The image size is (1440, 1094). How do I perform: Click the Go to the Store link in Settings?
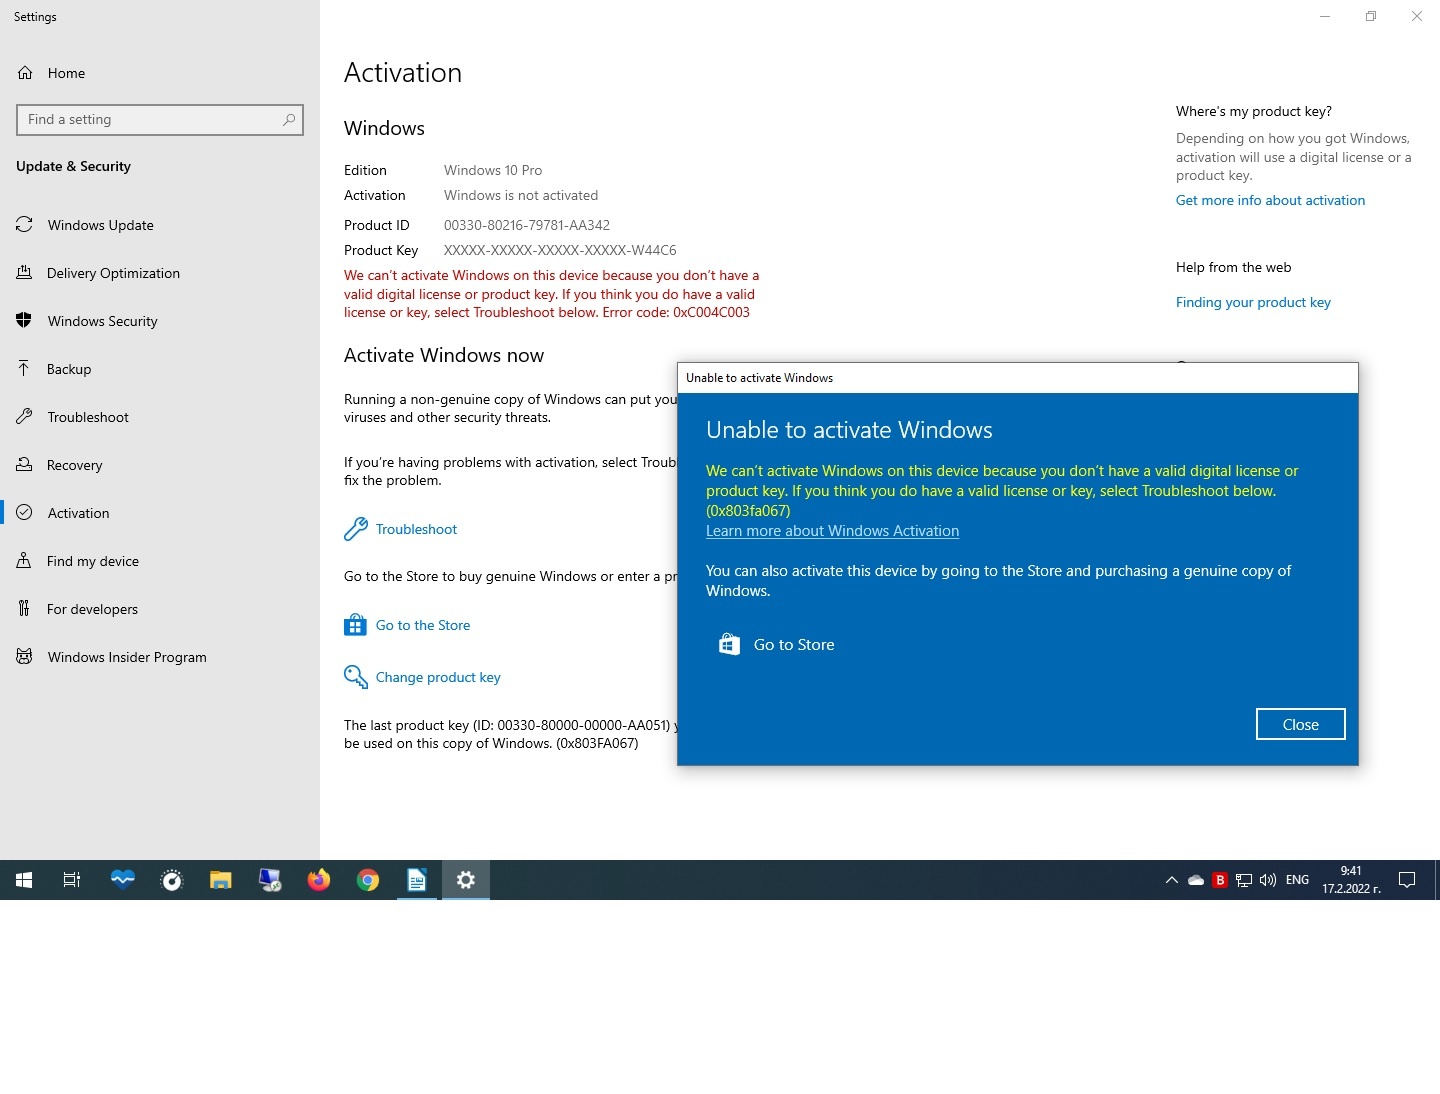(407, 625)
